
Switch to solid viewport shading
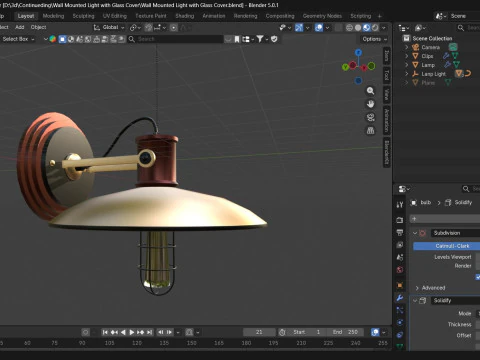(x=358, y=27)
